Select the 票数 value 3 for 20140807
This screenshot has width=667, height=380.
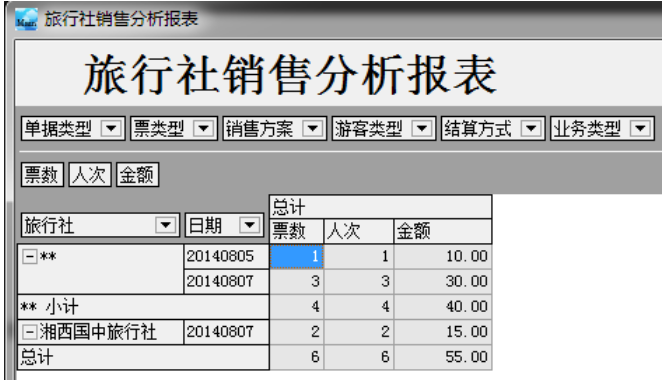pyautogui.click(x=297, y=281)
